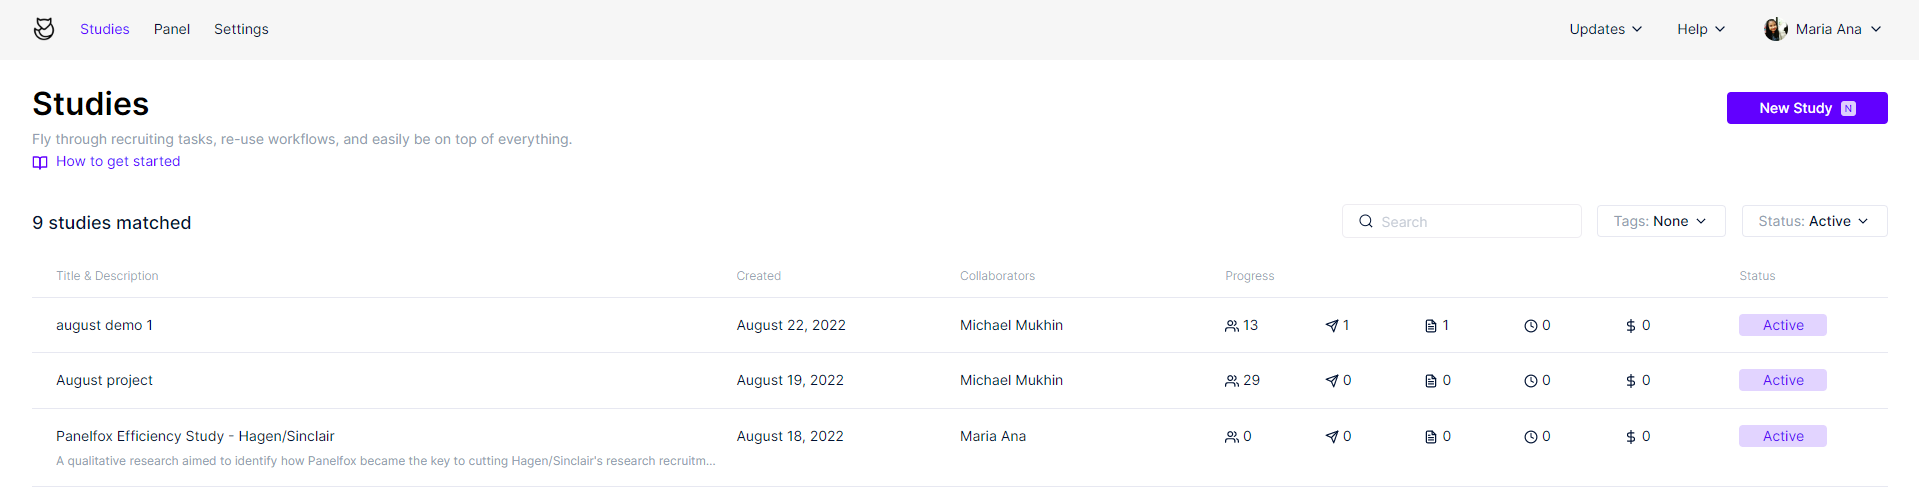Click the book icon beside How to get started

(40, 162)
